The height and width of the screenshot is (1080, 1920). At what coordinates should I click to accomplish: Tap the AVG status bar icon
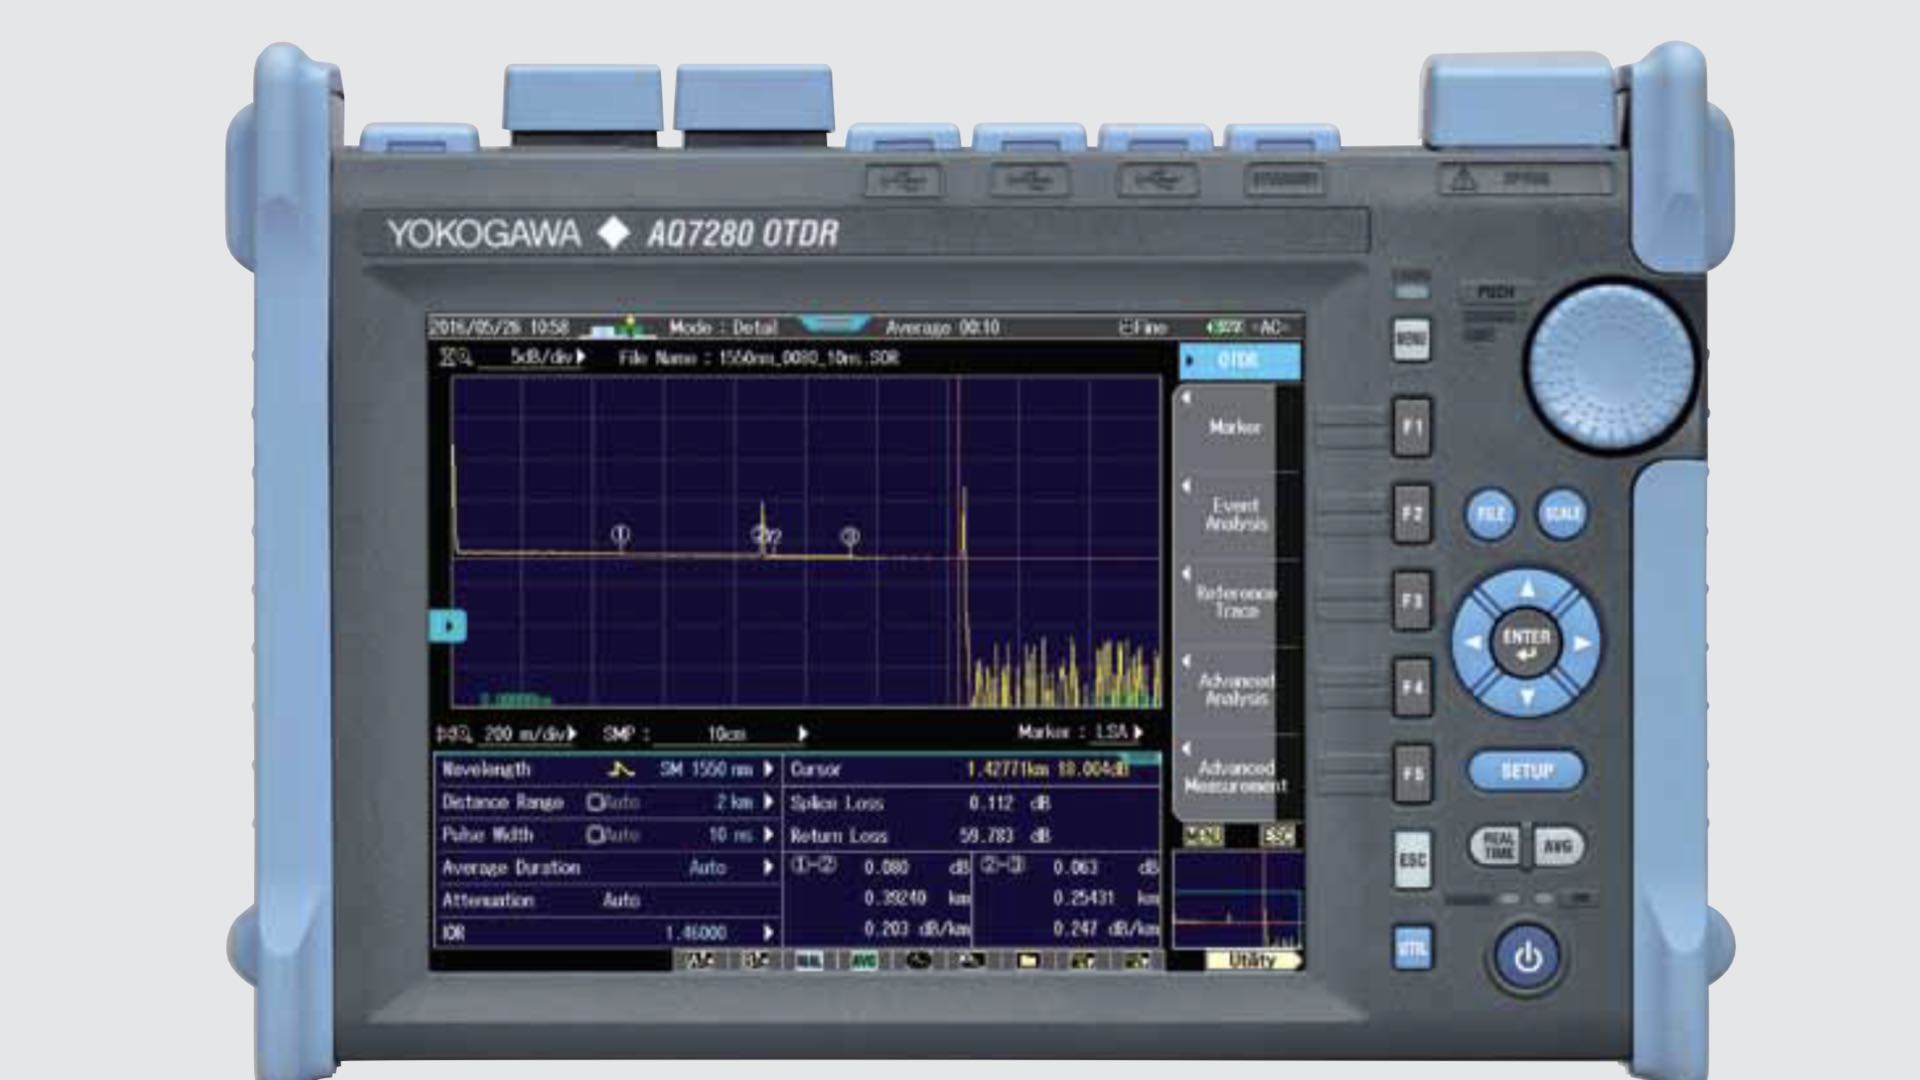[863, 961]
